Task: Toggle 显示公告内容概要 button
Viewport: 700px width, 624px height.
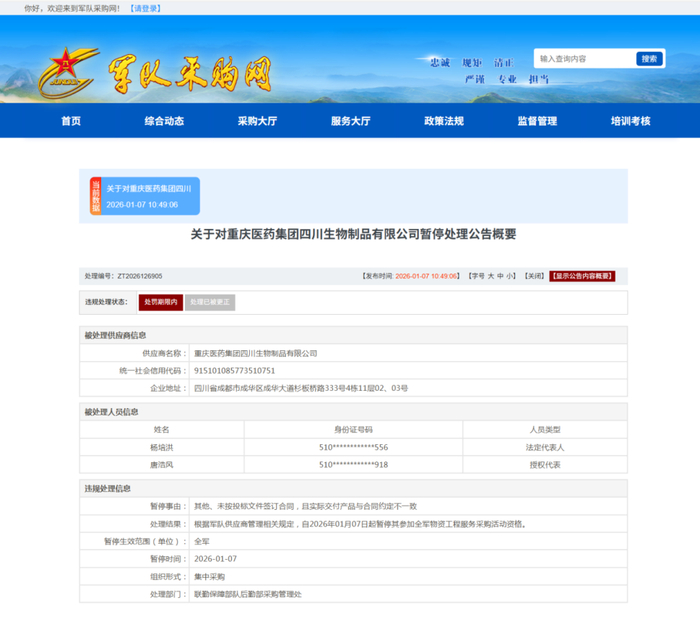Action: pyautogui.click(x=582, y=276)
